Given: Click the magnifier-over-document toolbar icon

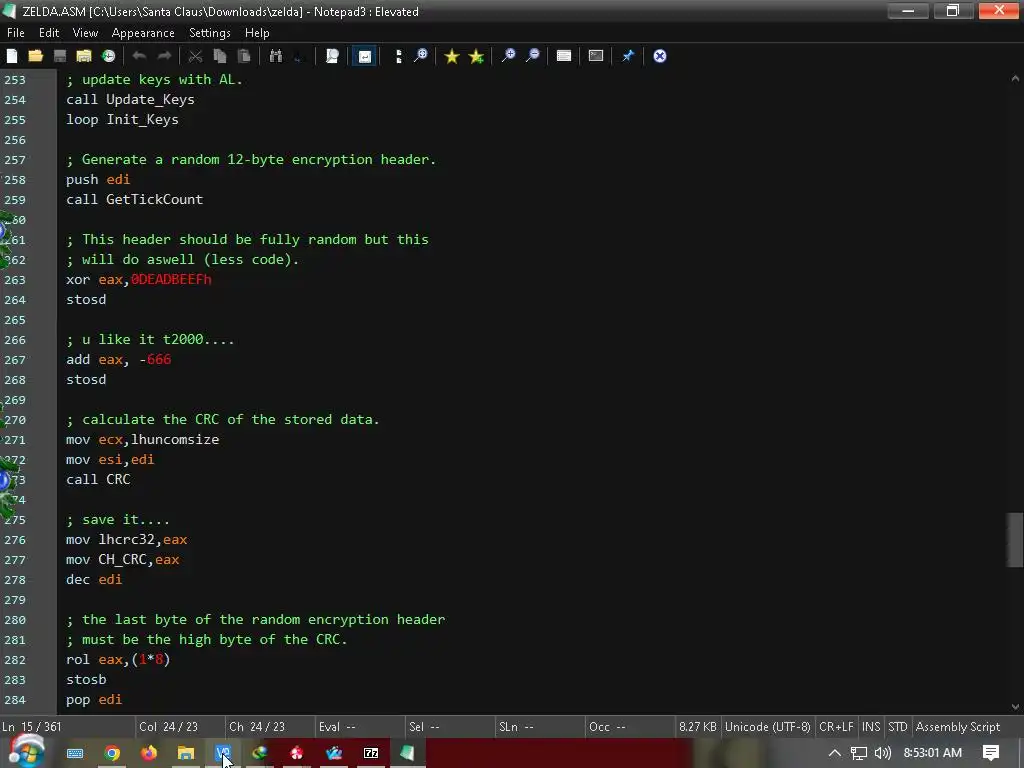Looking at the screenshot, I should (332, 56).
